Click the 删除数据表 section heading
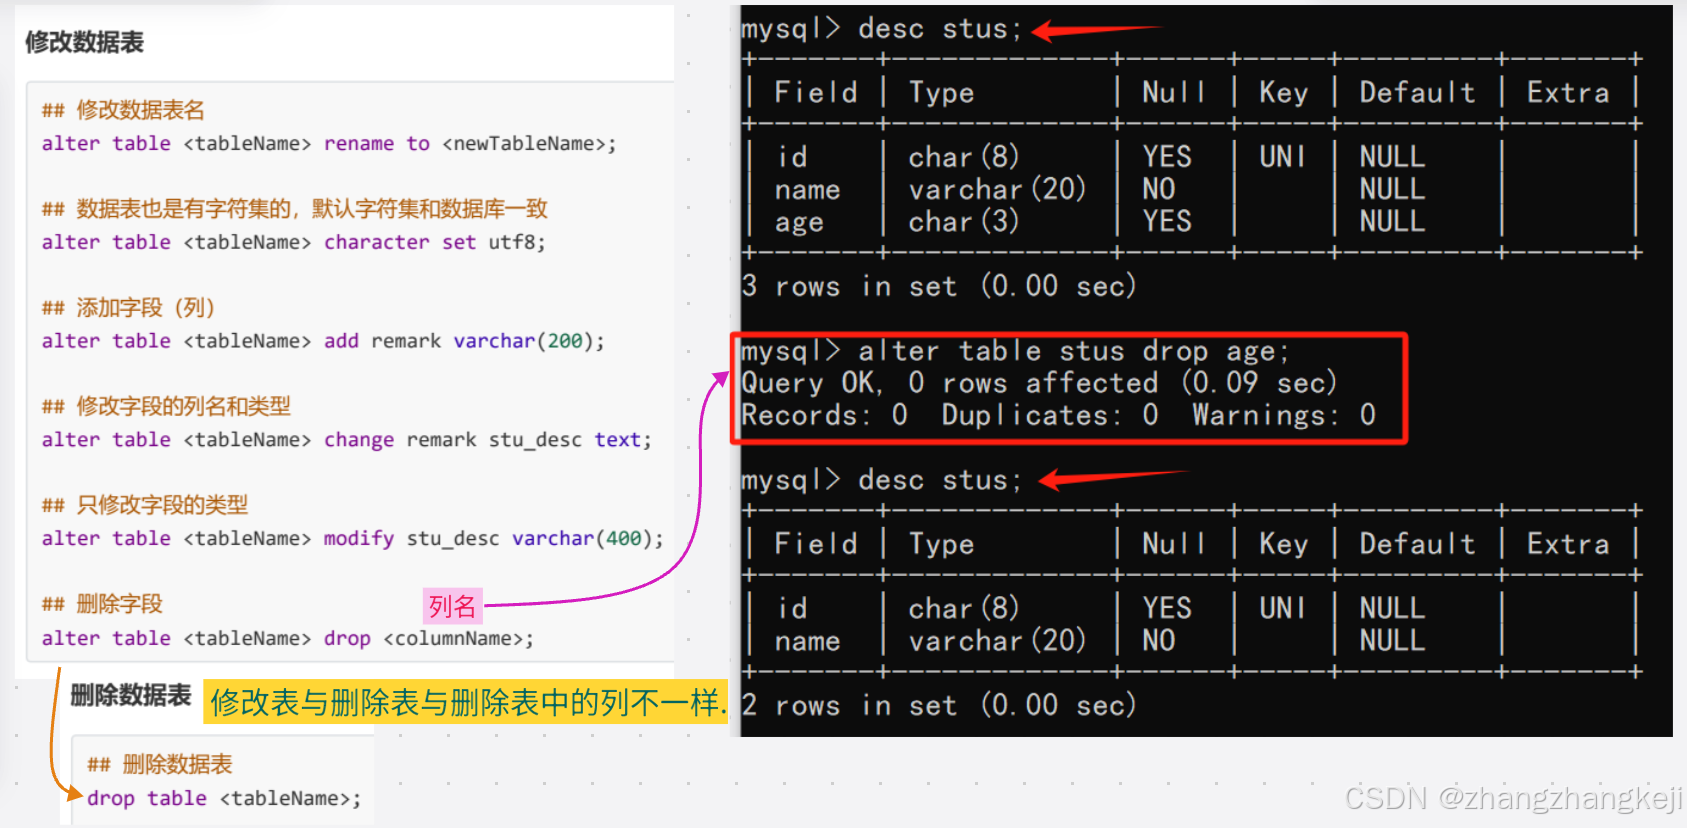The width and height of the screenshot is (1687, 828). coord(130,696)
